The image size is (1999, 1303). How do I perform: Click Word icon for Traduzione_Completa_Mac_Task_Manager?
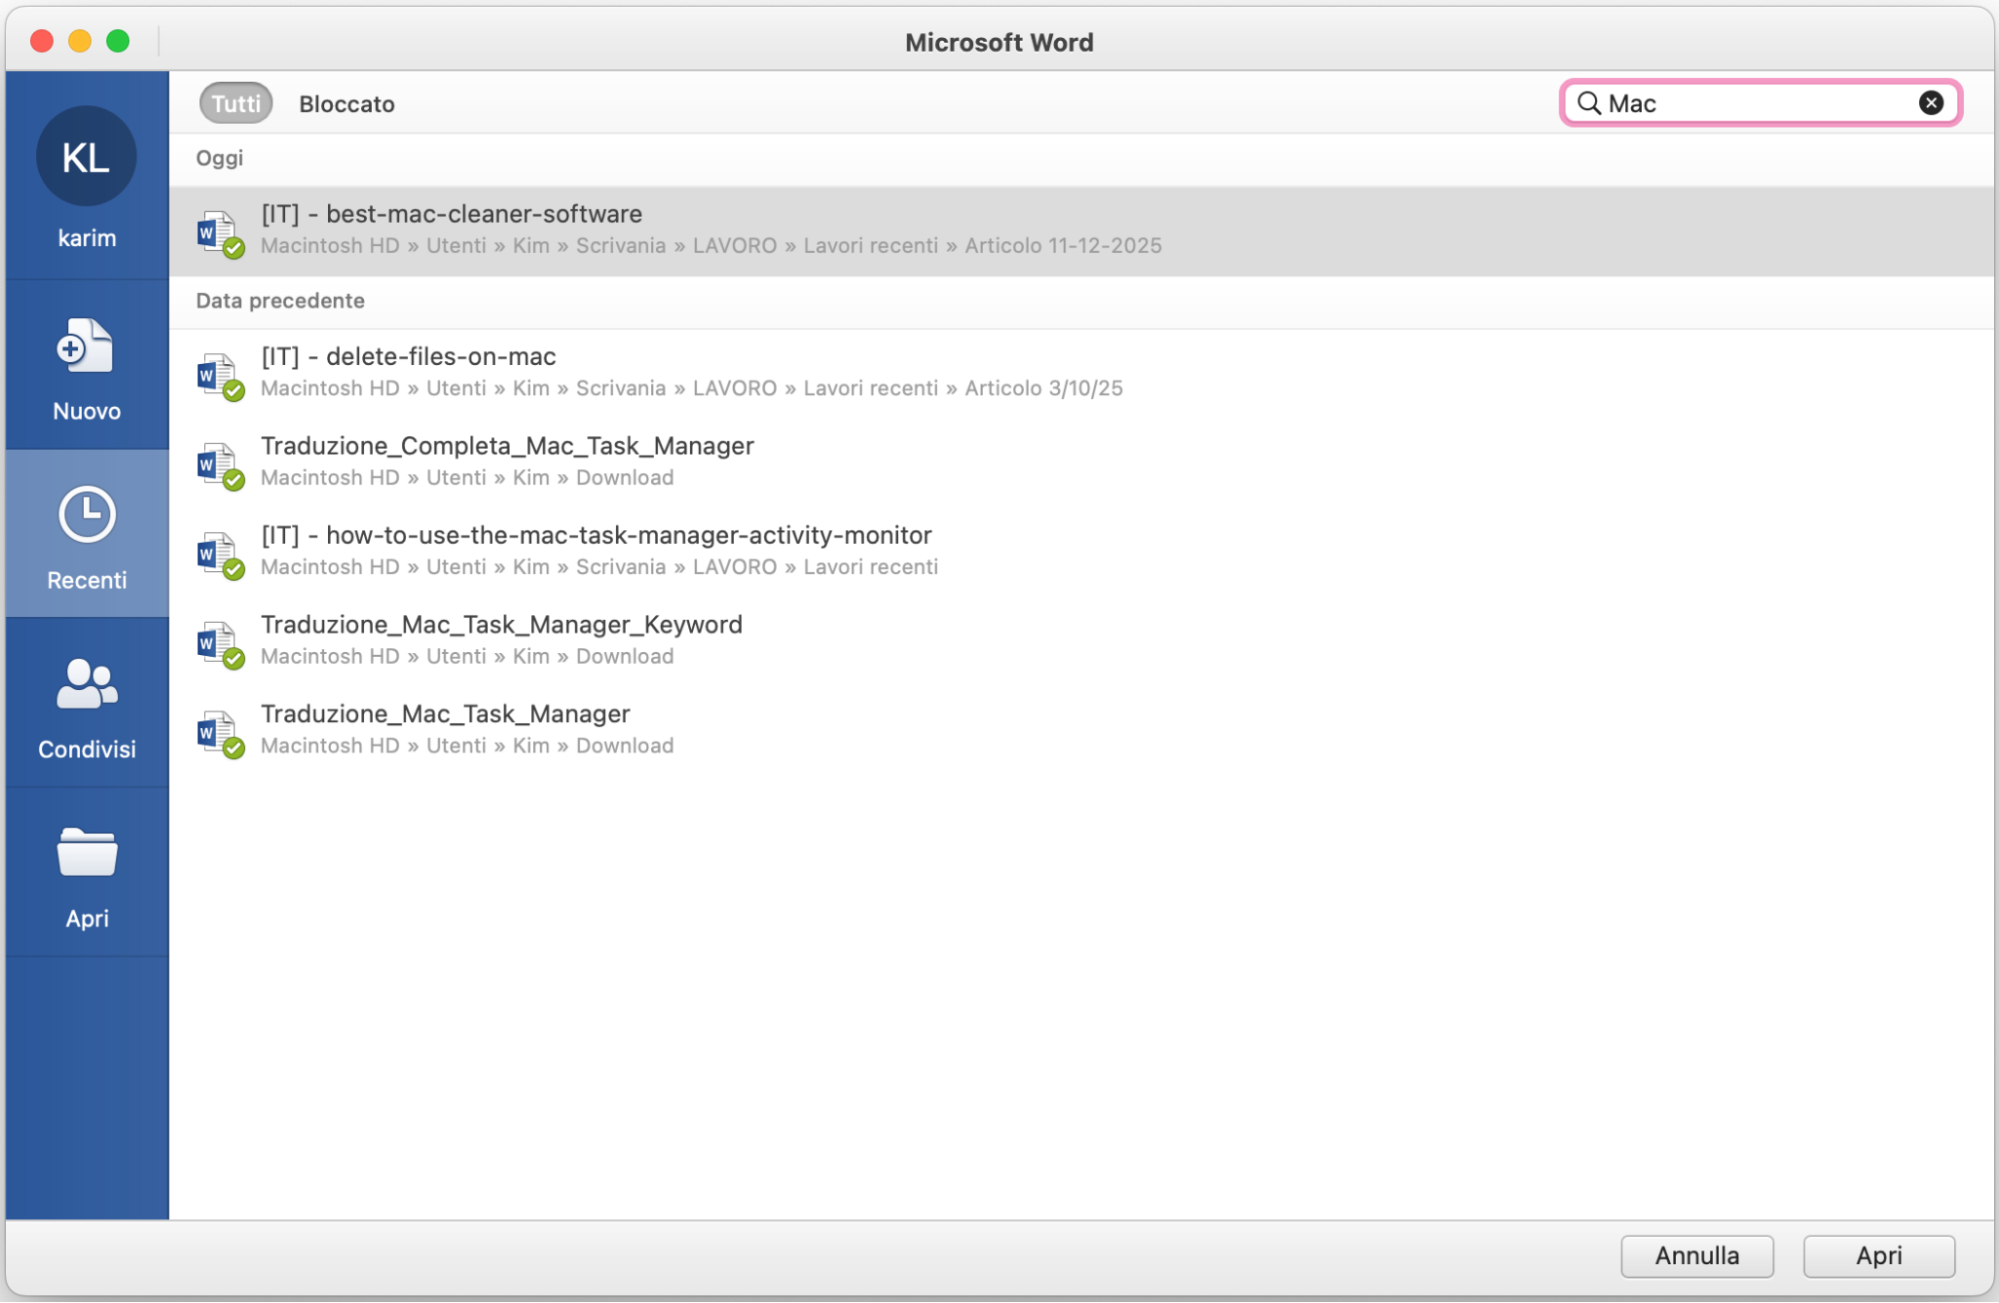(220, 465)
